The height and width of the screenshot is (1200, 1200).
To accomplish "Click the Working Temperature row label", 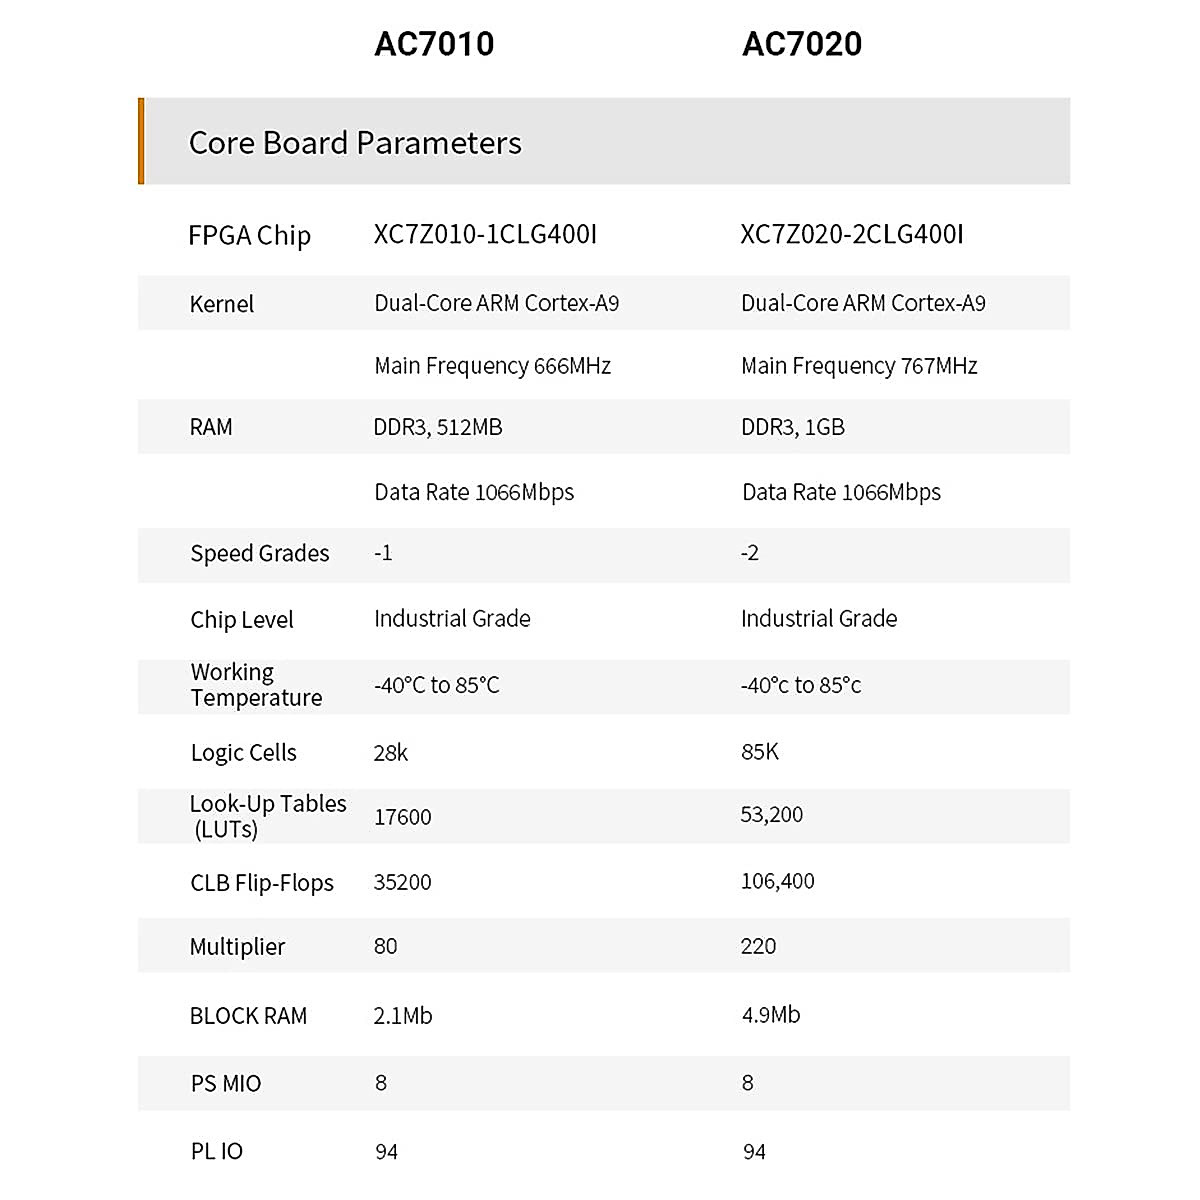I will click(256, 685).
